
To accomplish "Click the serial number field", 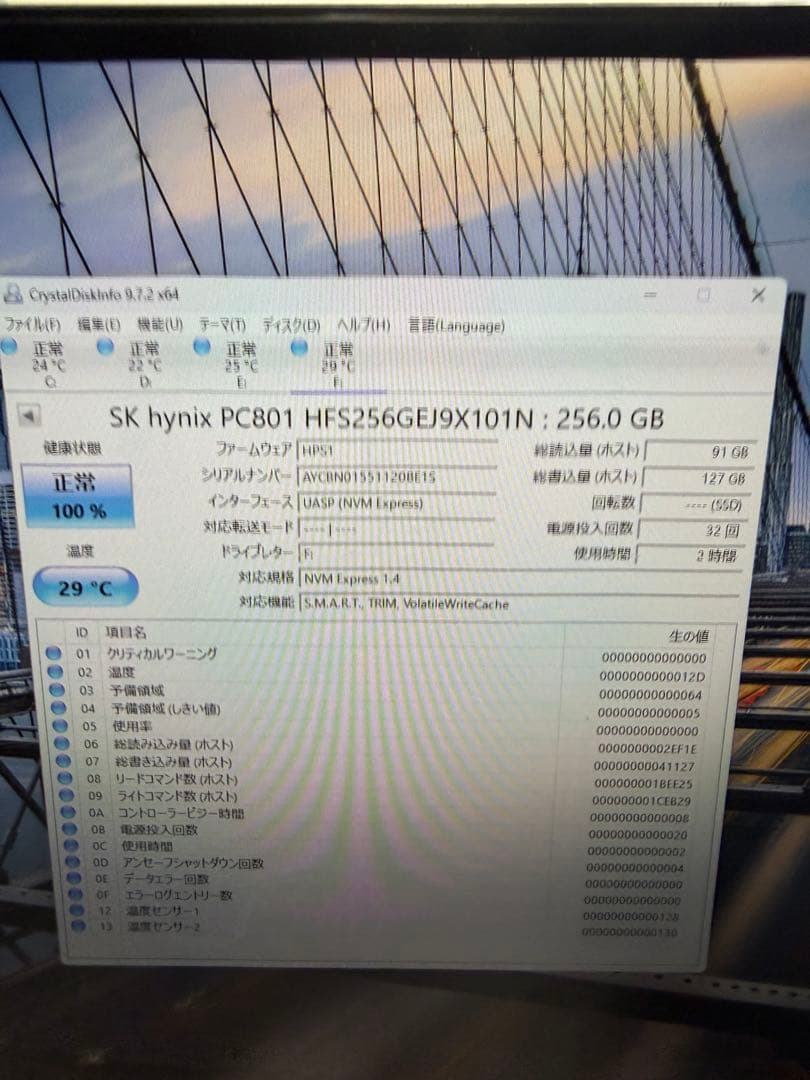I will 397,476.
